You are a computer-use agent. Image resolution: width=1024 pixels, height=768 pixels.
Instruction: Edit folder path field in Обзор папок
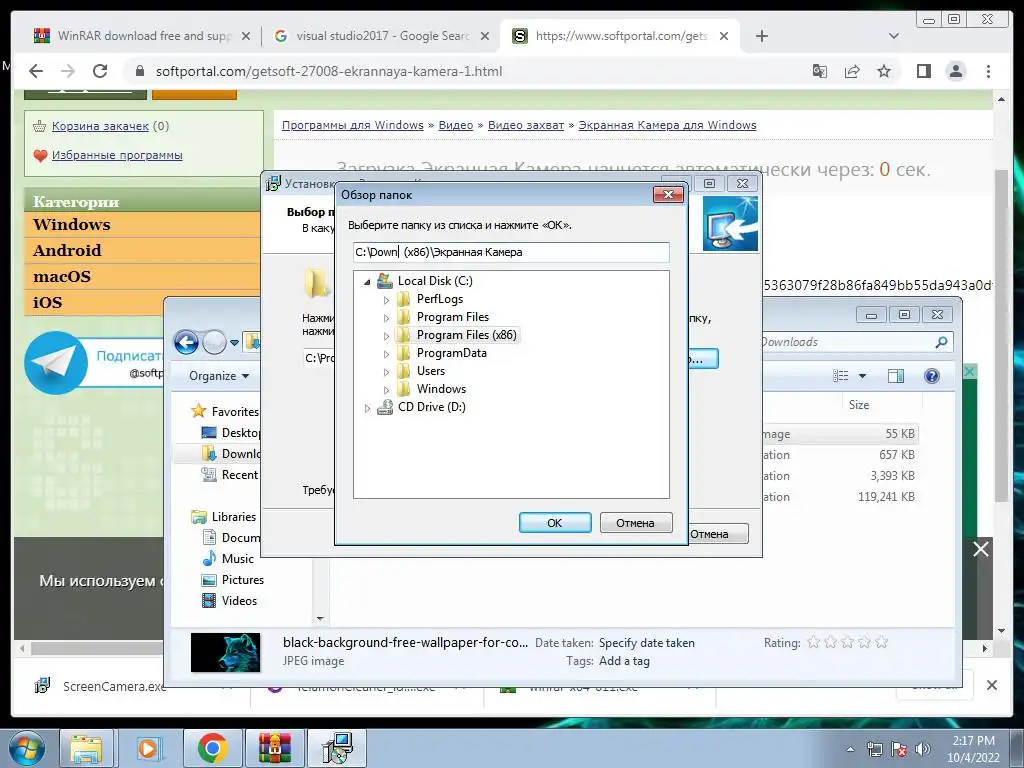coord(511,252)
